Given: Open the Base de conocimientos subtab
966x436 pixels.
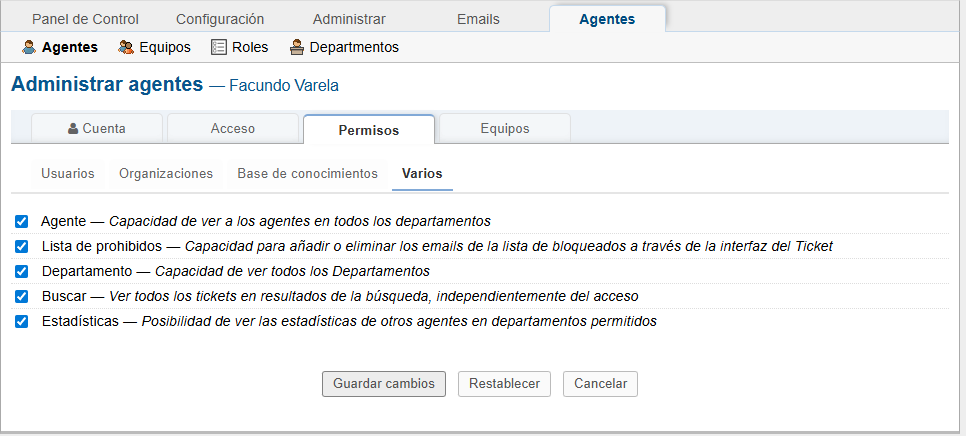Looking at the screenshot, I should coord(307,174).
